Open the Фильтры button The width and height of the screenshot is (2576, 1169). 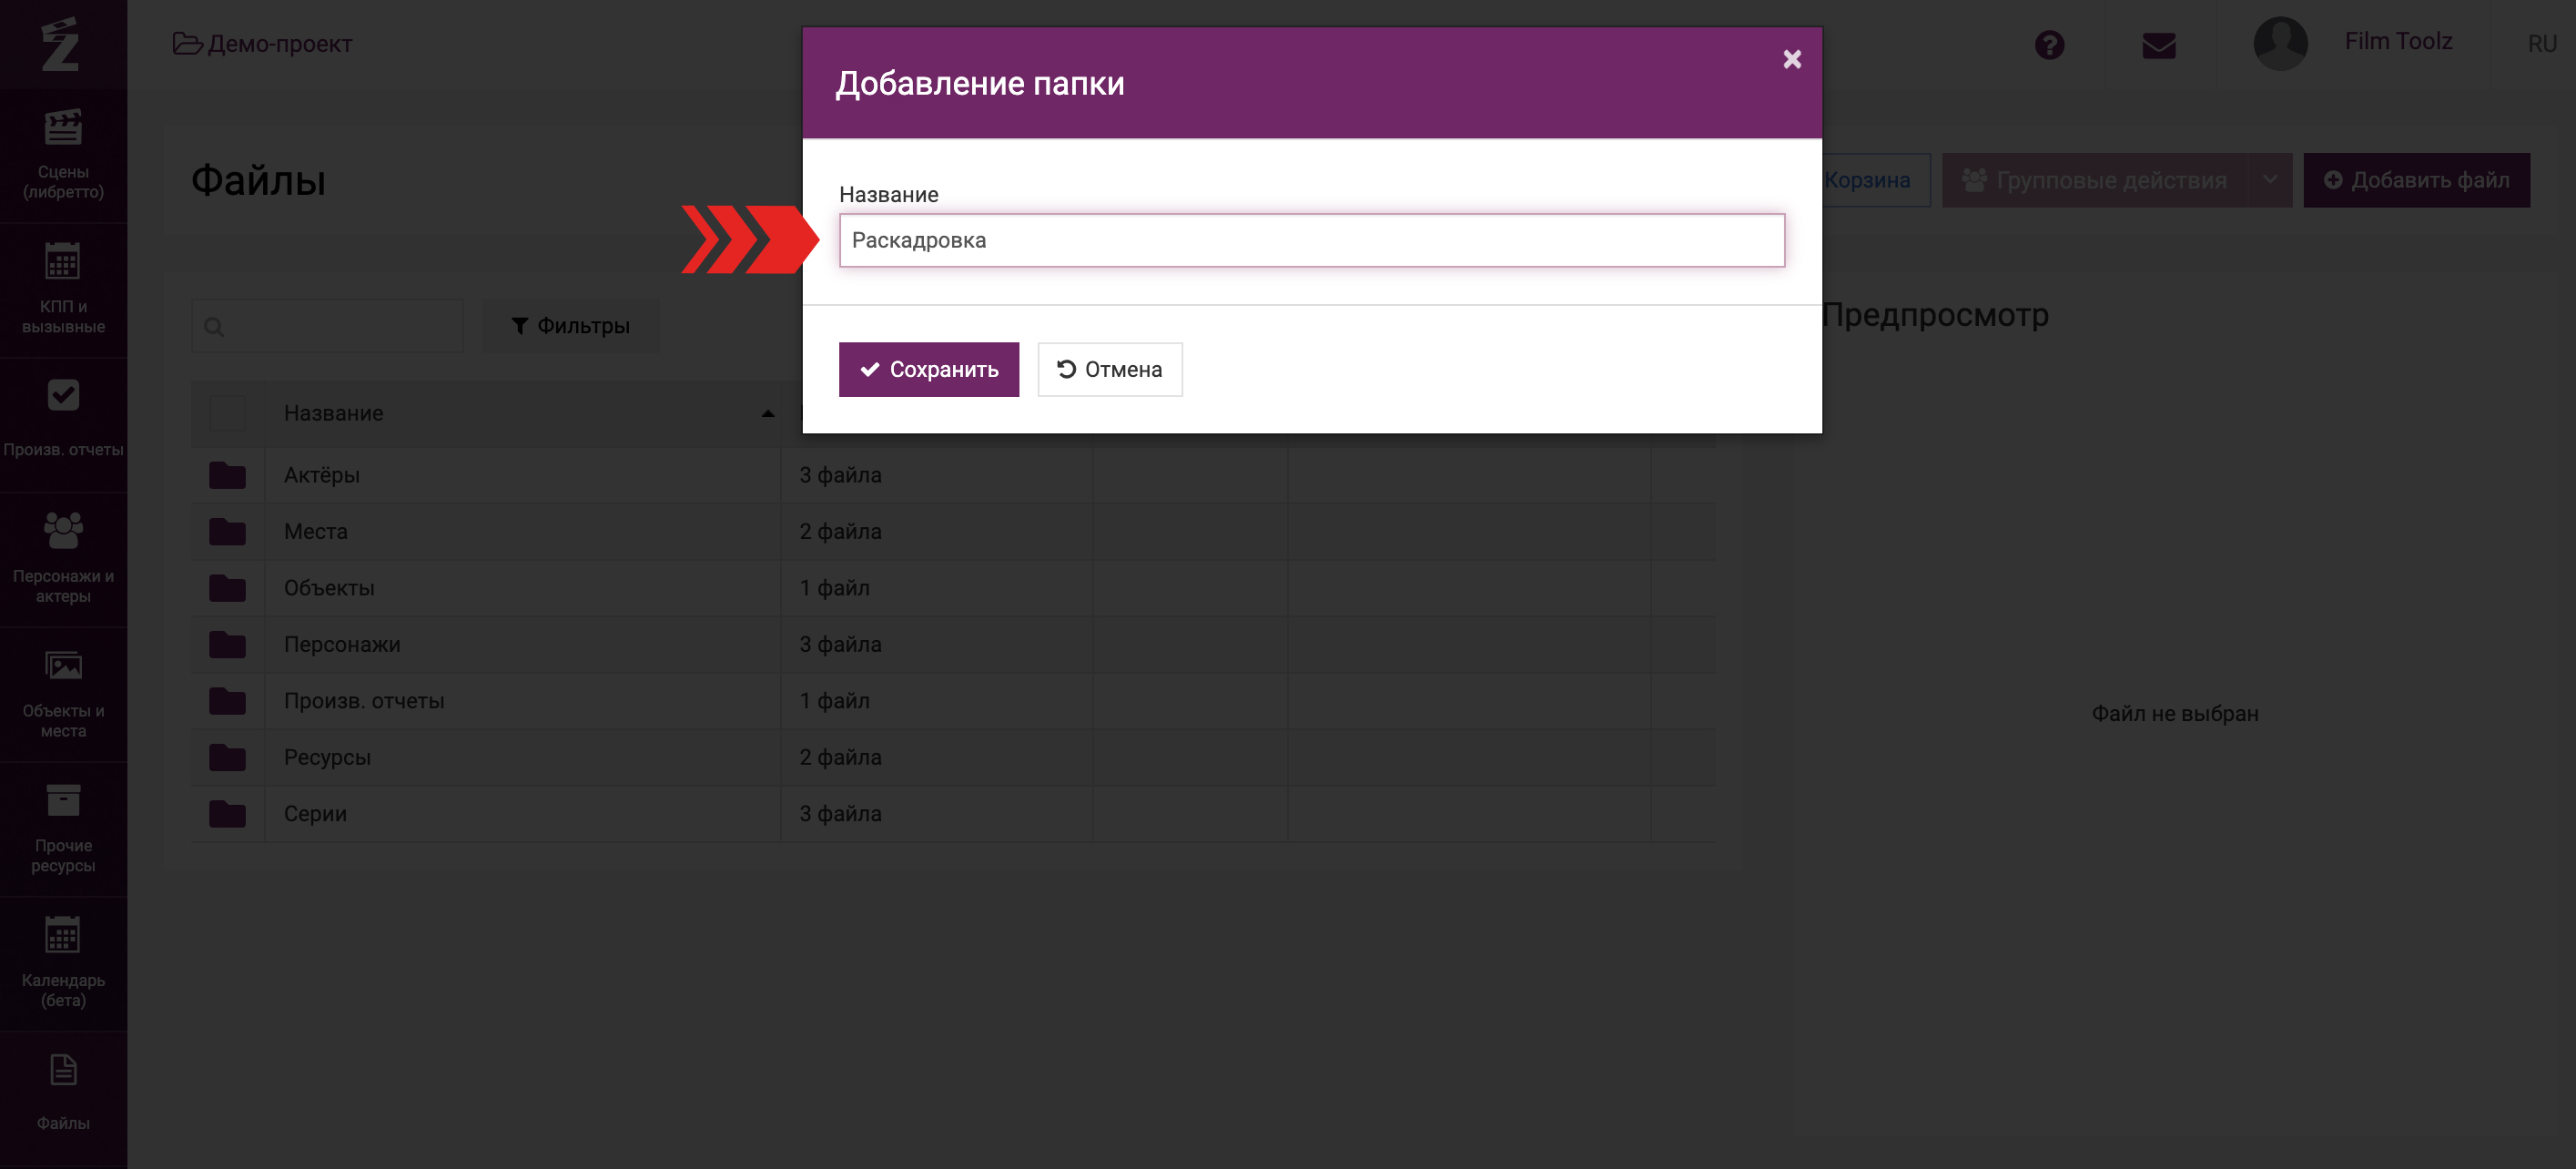click(570, 326)
